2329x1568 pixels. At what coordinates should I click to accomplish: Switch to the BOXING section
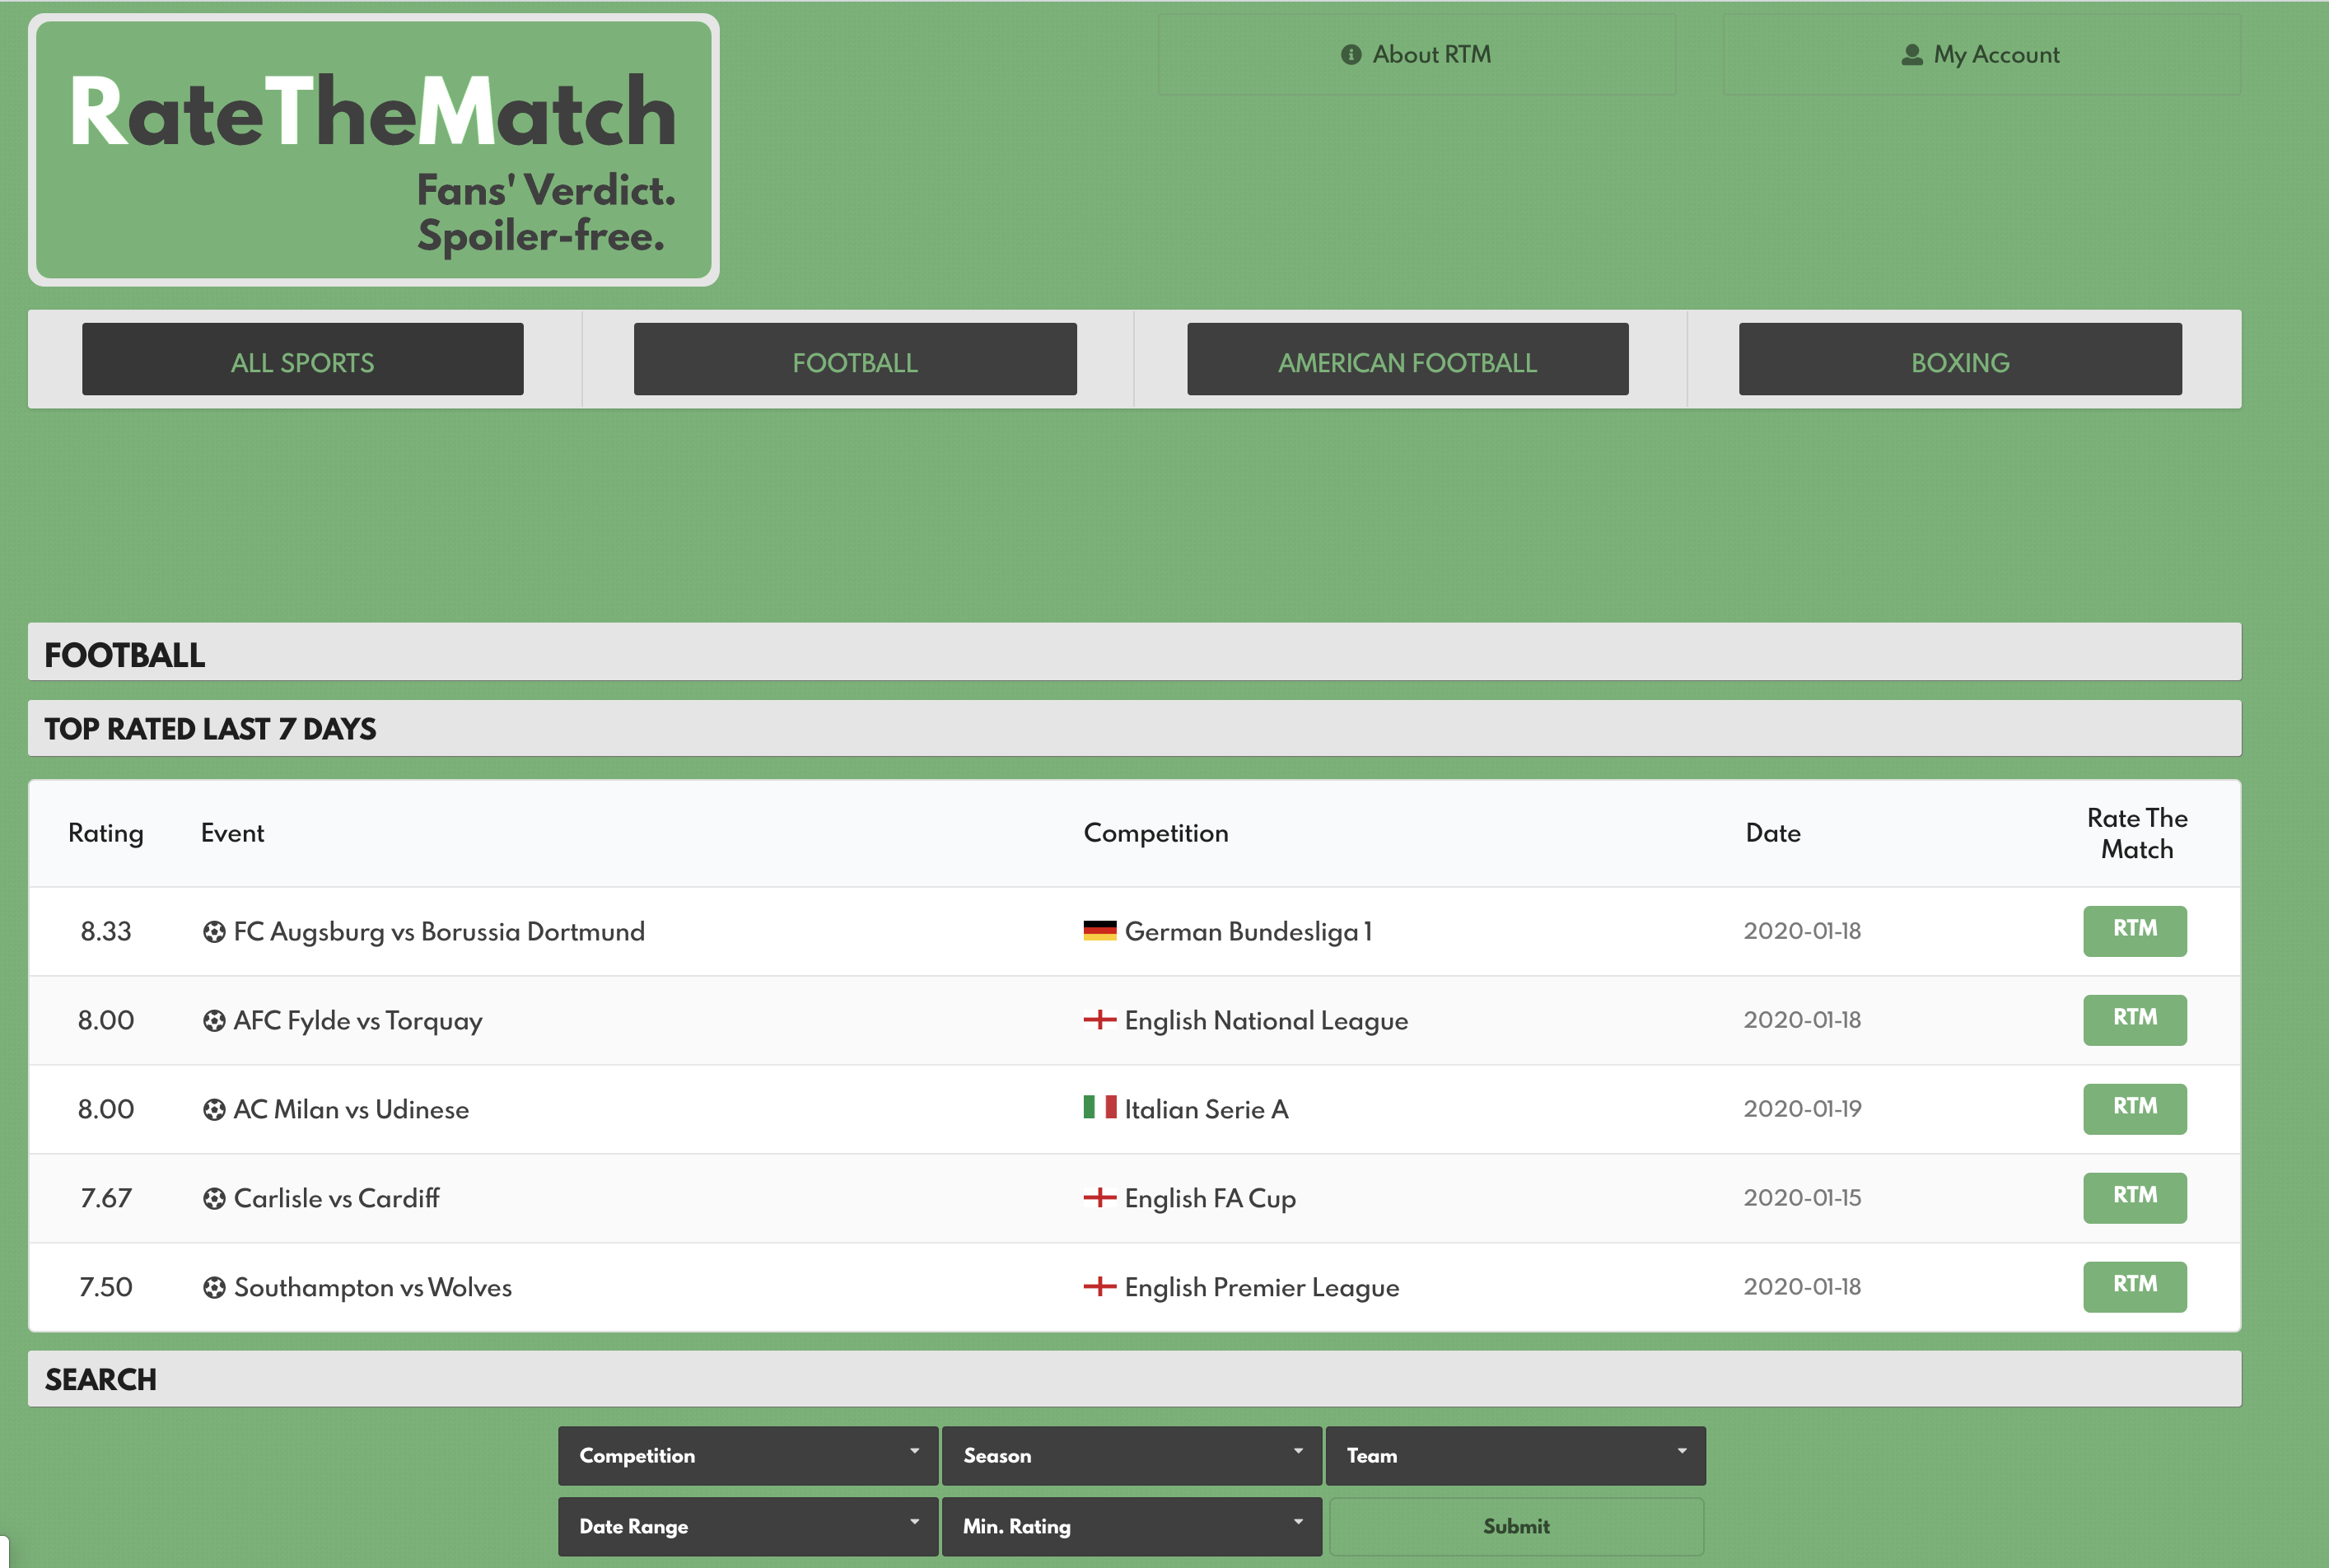click(x=1959, y=361)
